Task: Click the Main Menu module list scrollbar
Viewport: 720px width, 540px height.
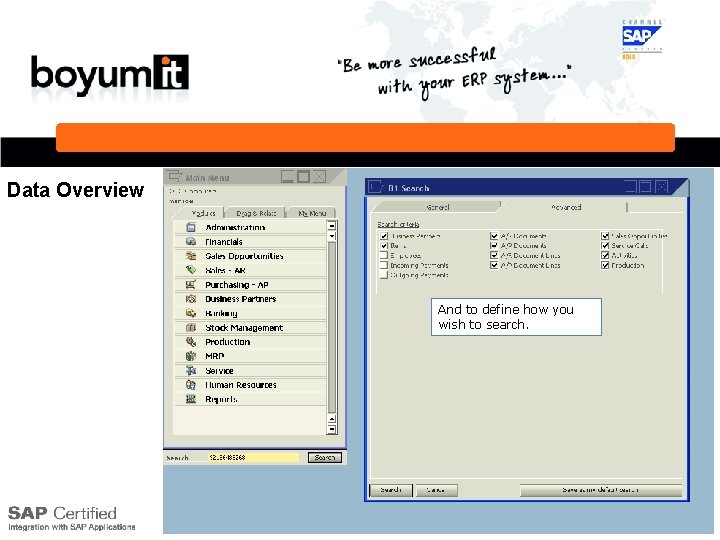Action: [x=332, y=327]
